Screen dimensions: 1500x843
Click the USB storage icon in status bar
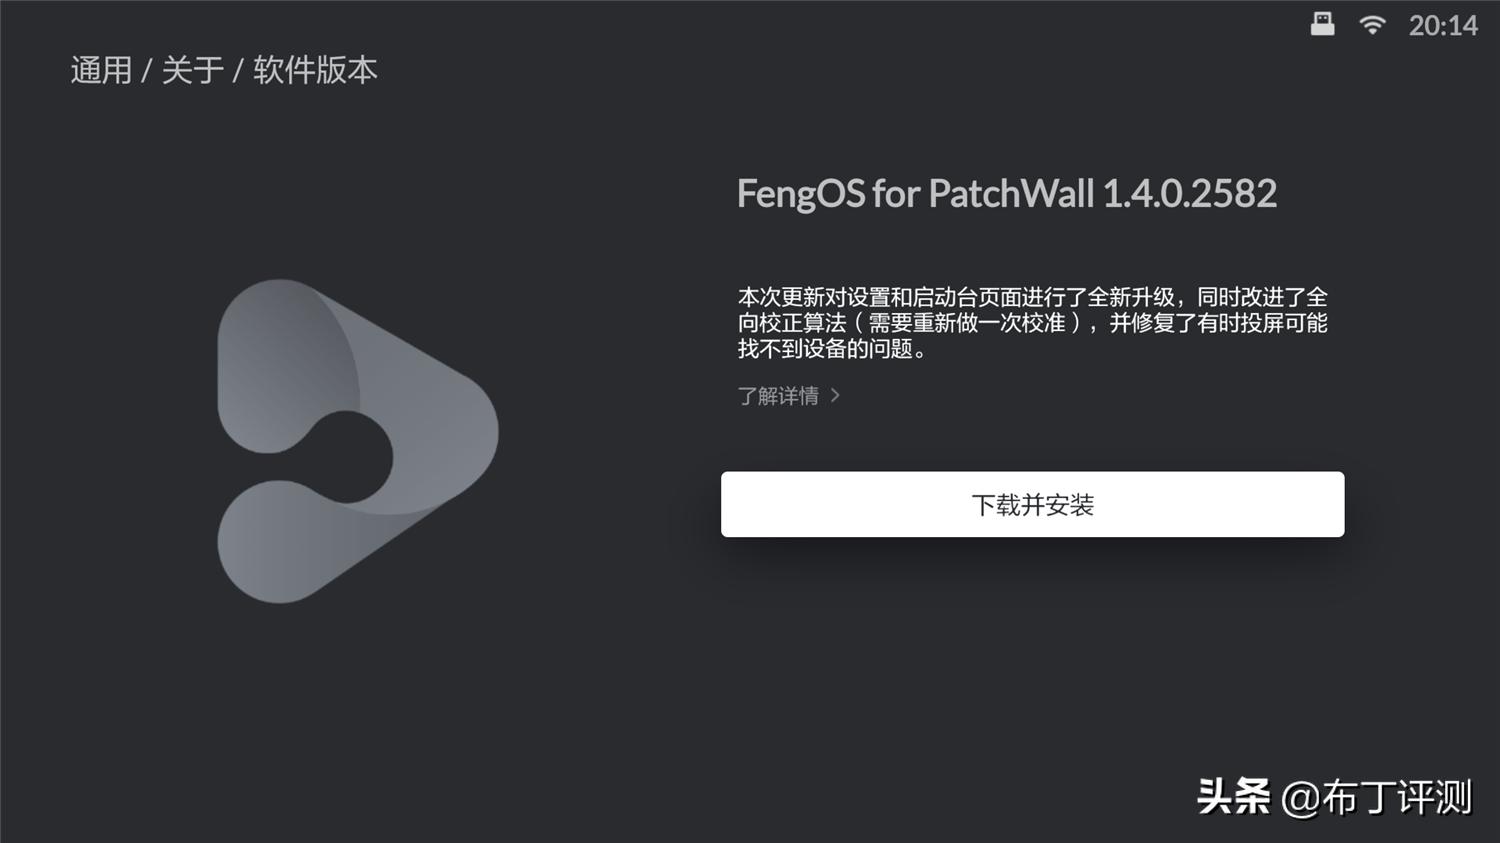point(1322,24)
